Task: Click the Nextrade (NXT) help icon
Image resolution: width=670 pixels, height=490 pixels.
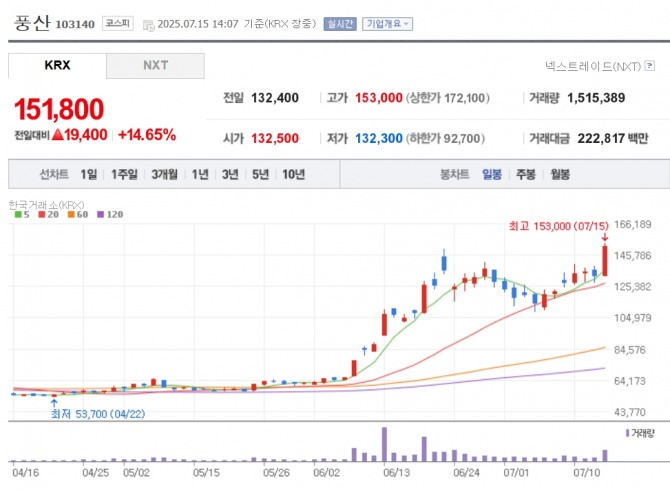Action: point(649,65)
